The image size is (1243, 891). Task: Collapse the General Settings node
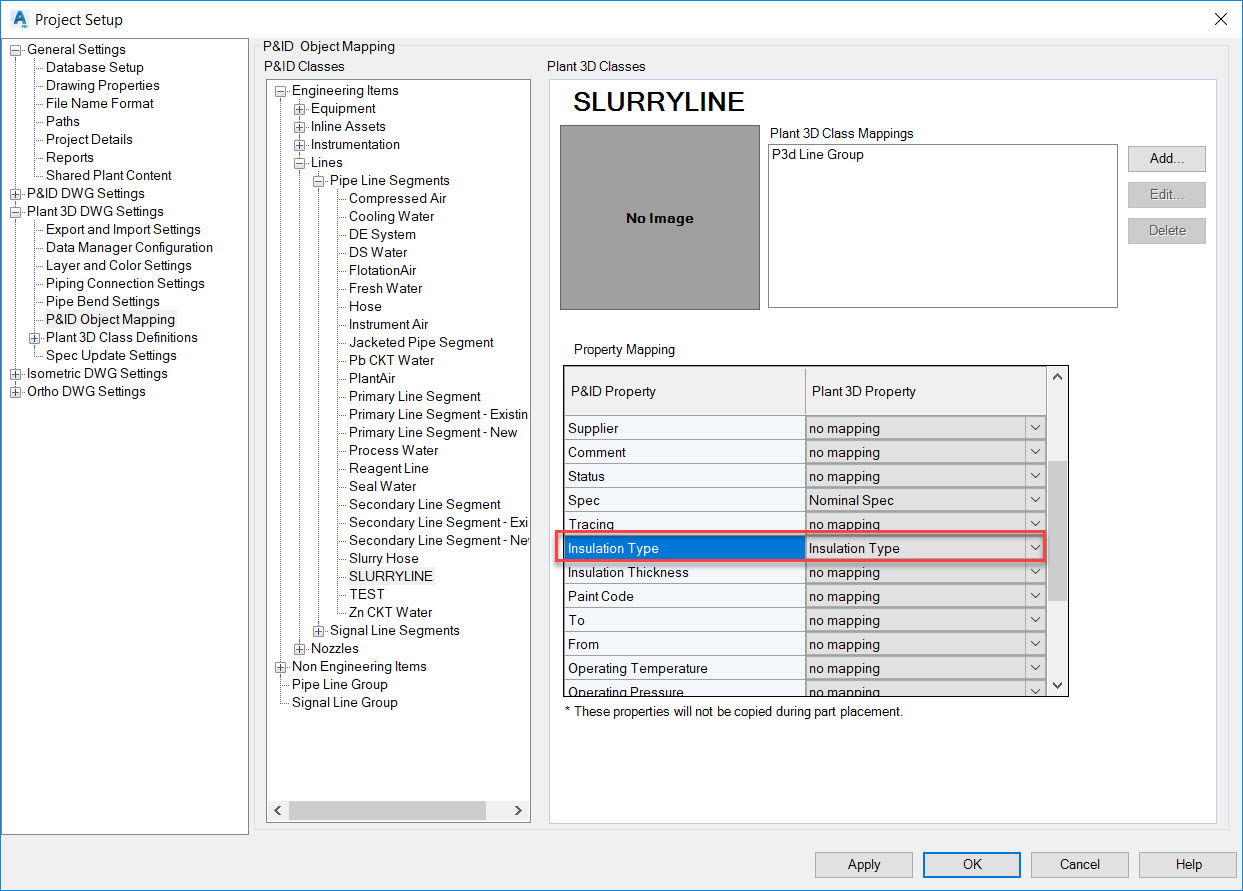pyautogui.click(x=15, y=50)
